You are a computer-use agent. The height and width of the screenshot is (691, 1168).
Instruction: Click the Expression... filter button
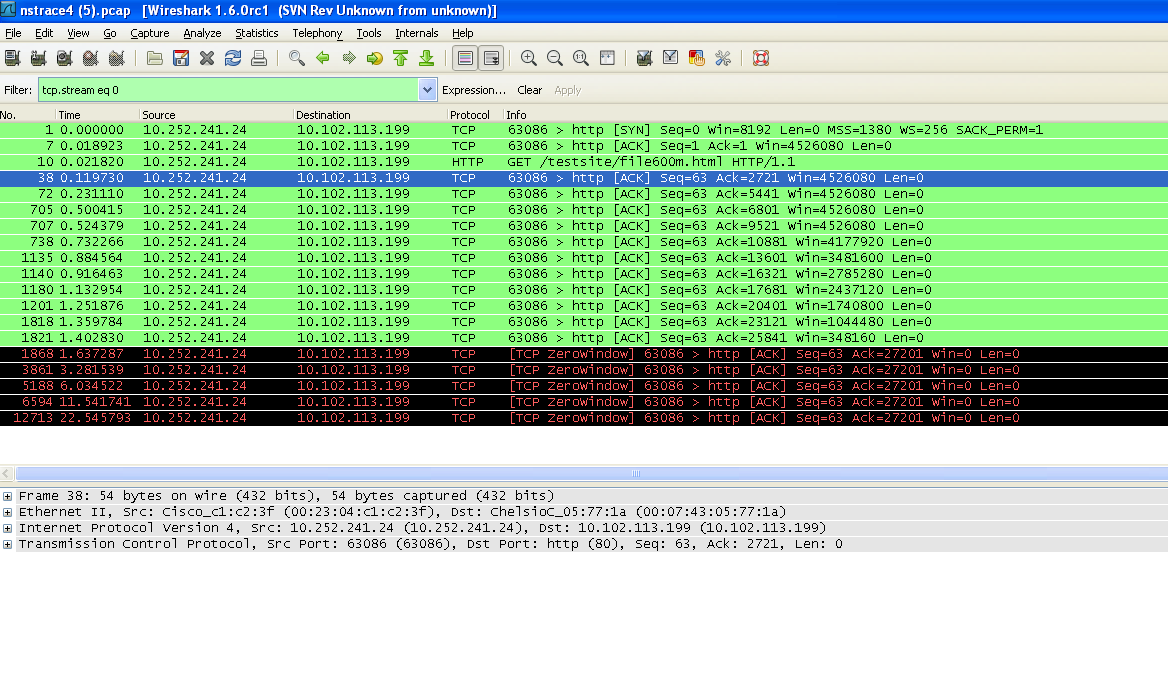[474, 90]
